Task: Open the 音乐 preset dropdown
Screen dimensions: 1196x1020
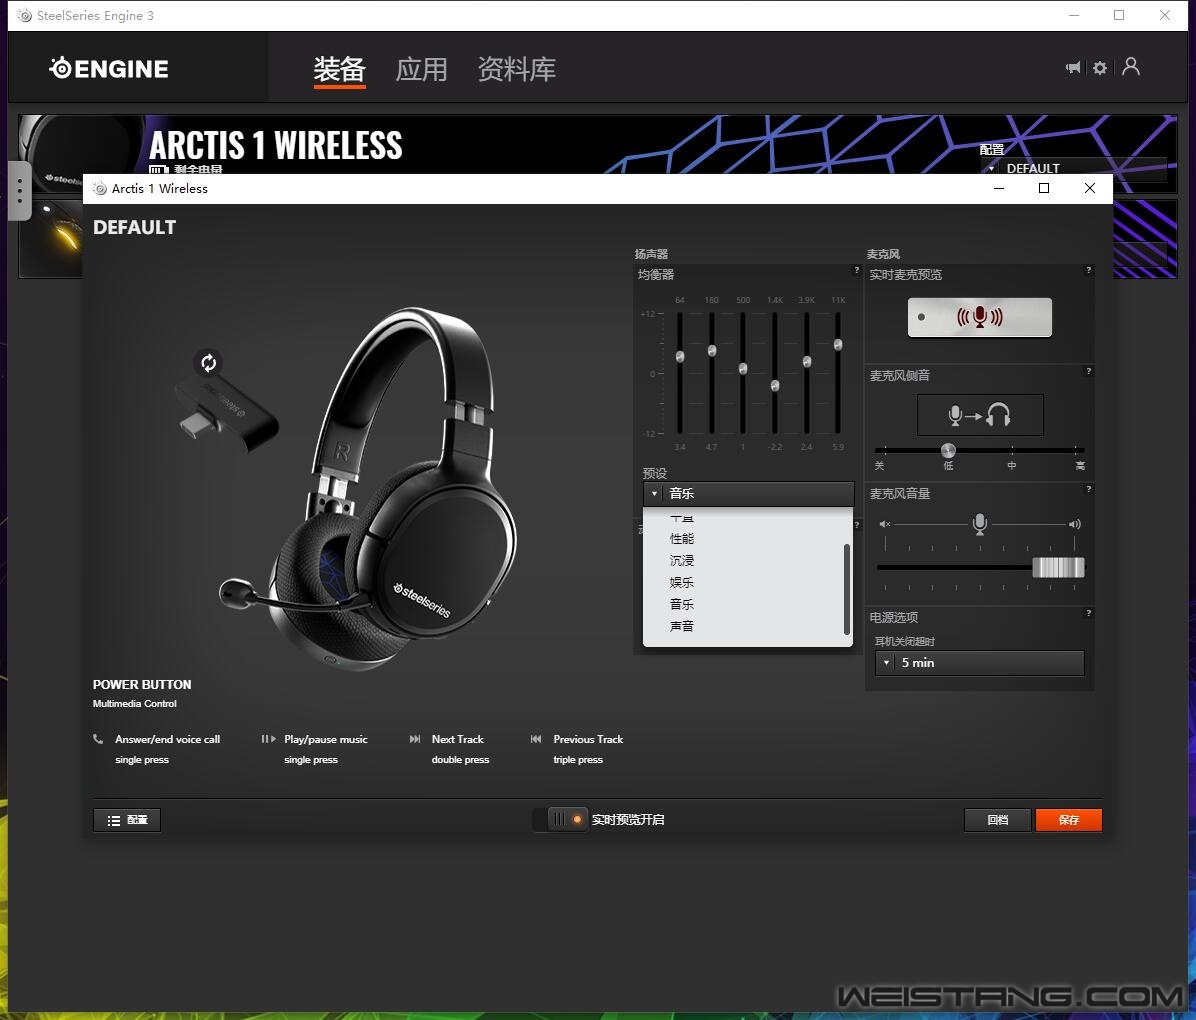Action: pos(748,494)
